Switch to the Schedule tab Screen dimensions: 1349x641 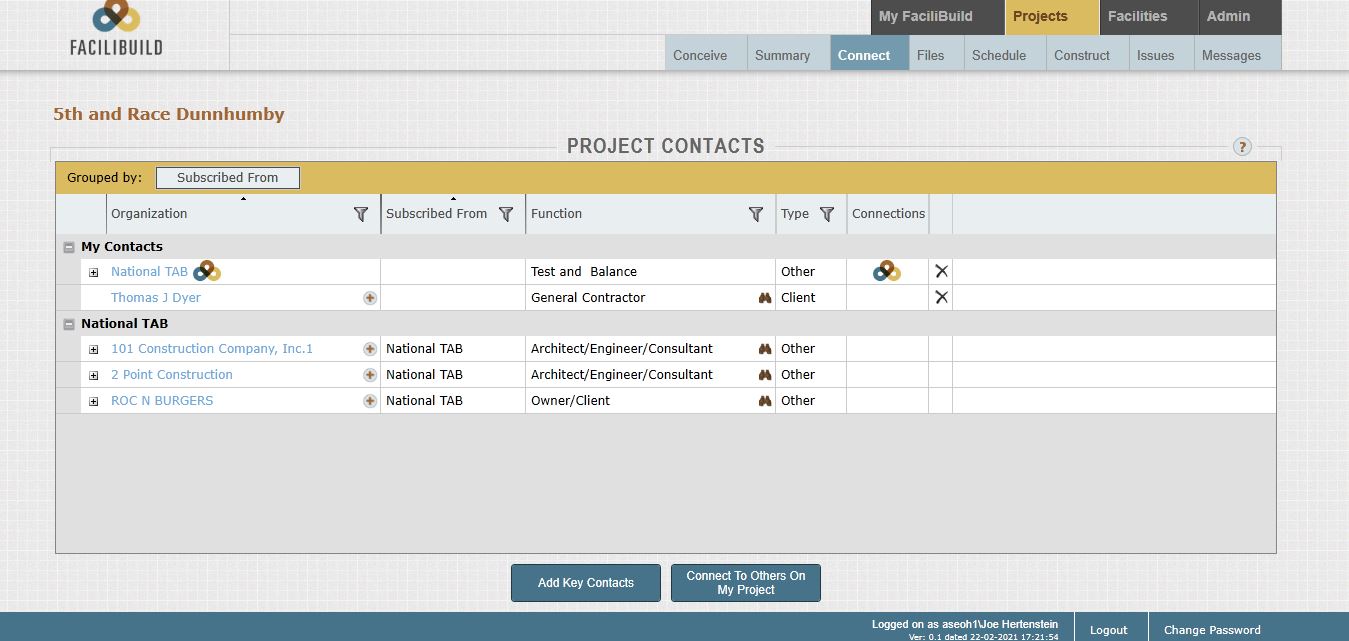pyautogui.click(x=998, y=55)
